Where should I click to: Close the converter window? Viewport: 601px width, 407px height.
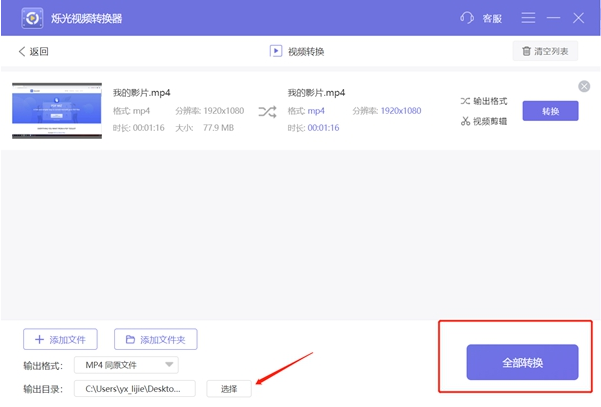(578, 18)
